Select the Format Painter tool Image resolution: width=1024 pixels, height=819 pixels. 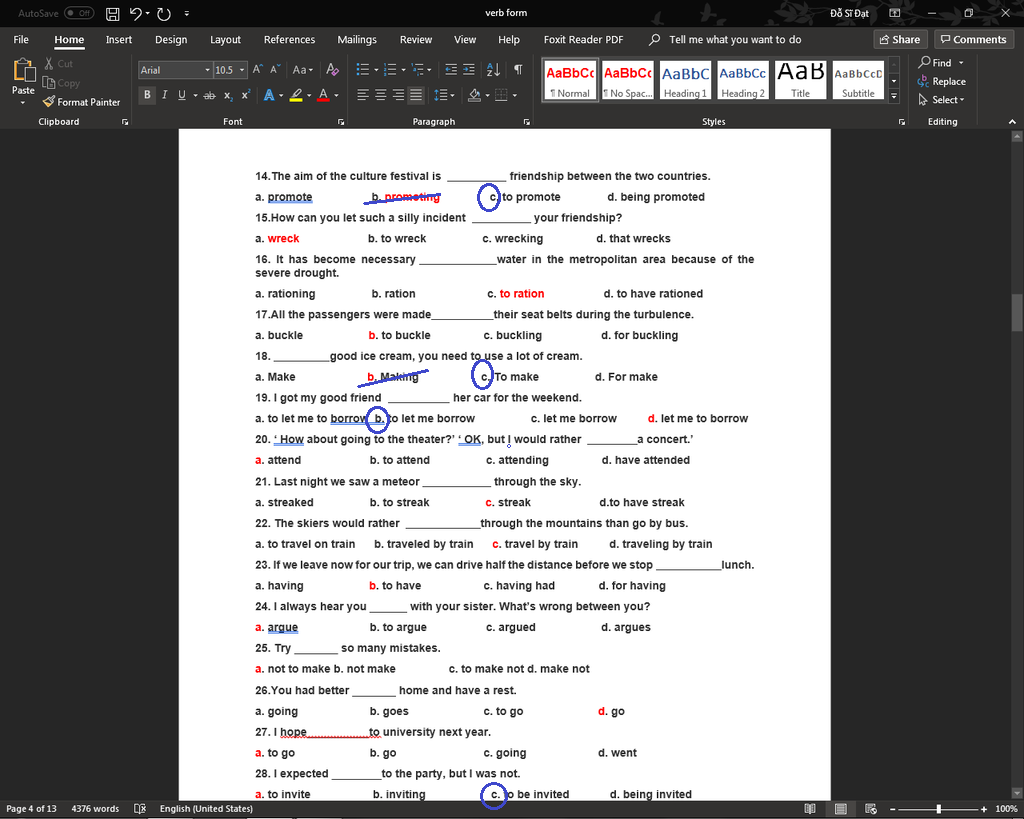coord(82,102)
